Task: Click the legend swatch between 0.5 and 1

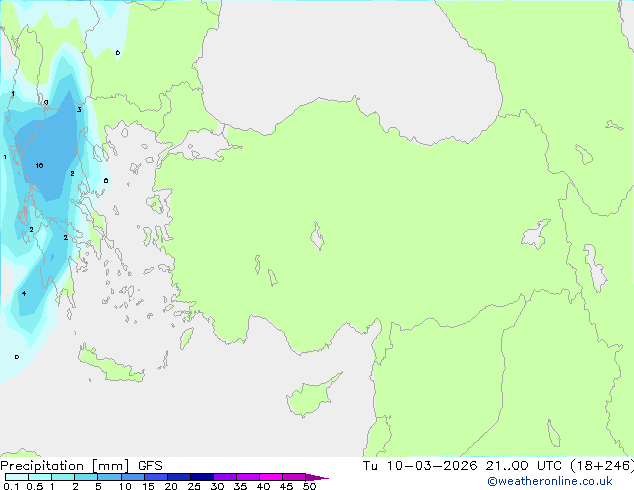Action: pyautogui.click(x=40, y=477)
